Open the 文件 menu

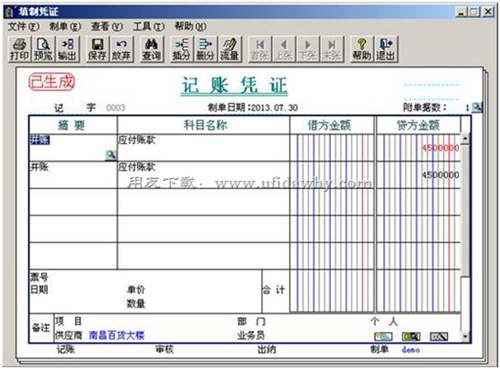click(23, 26)
